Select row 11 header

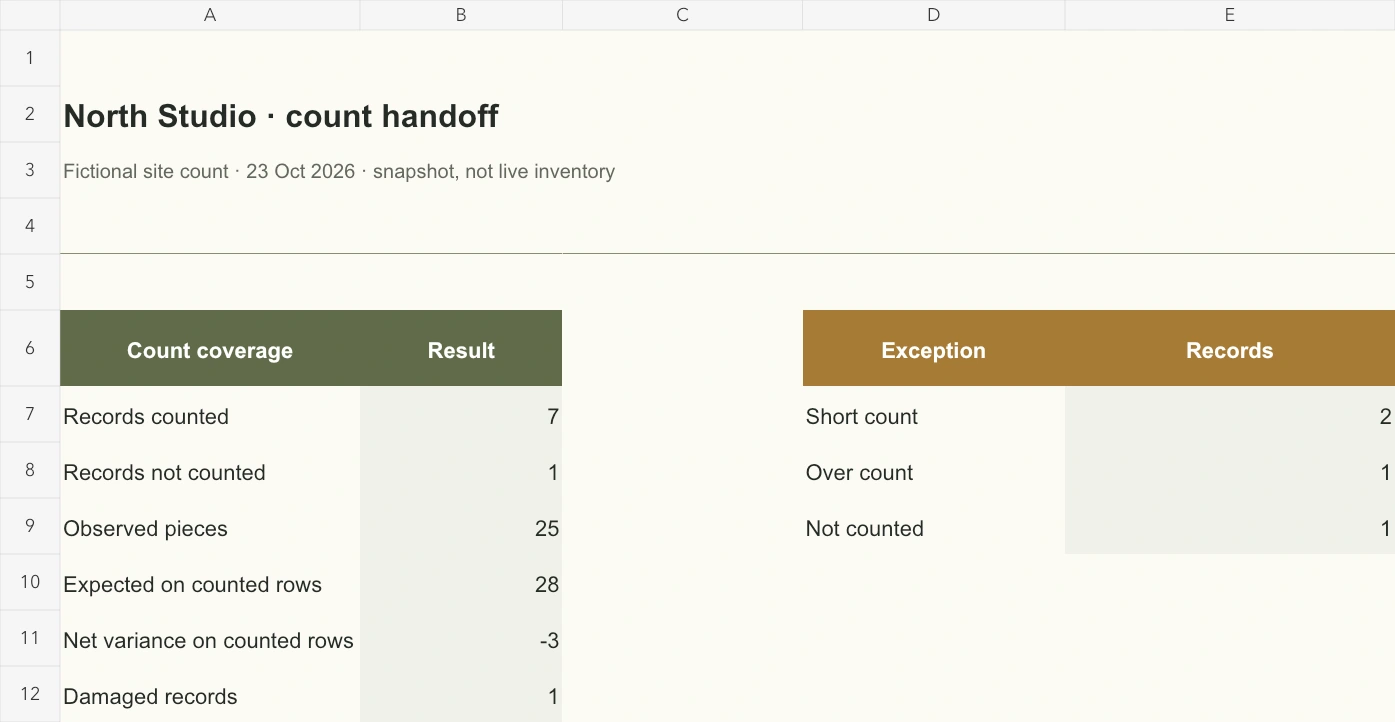(x=30, y=638)
